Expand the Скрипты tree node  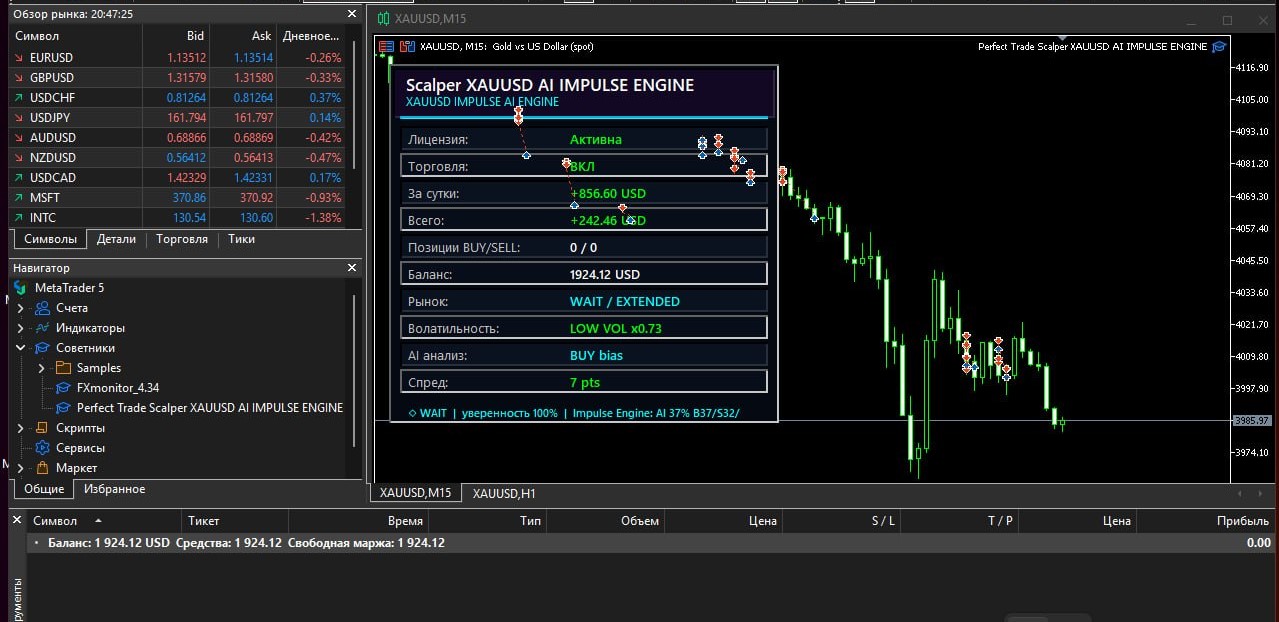click(20, 428)
